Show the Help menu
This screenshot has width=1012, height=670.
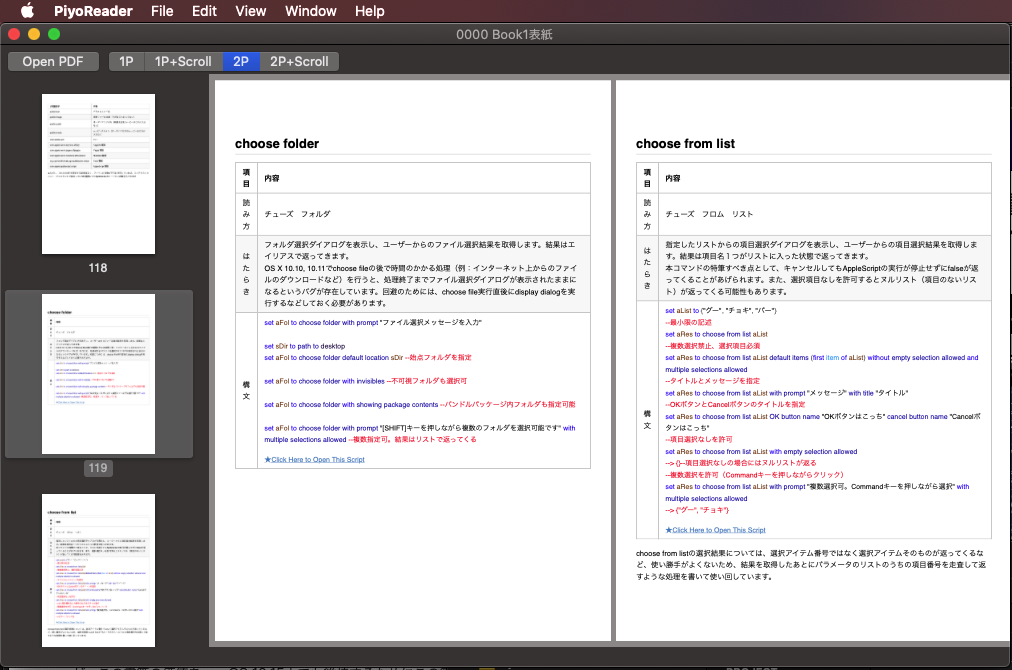(x=369, y=11)
